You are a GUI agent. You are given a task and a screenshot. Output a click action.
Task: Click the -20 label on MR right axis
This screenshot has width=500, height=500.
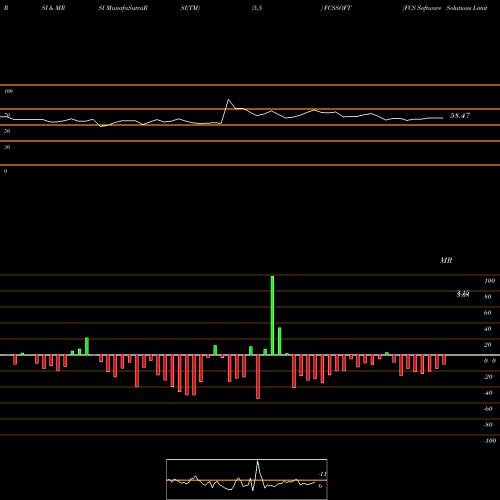coord(488,377)
